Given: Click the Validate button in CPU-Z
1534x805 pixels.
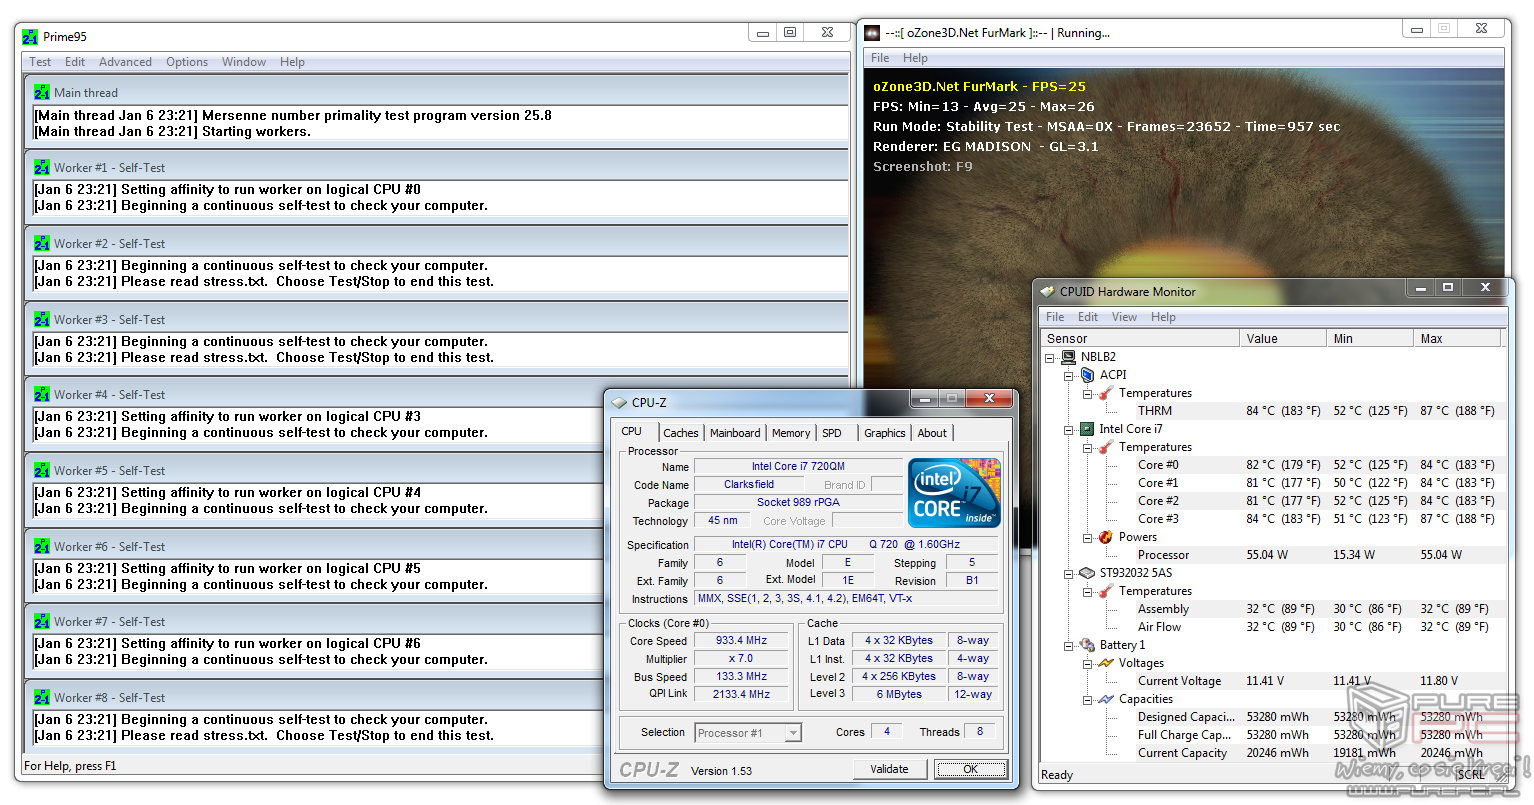Looking at the screenshot, I should tap(889, 769).
